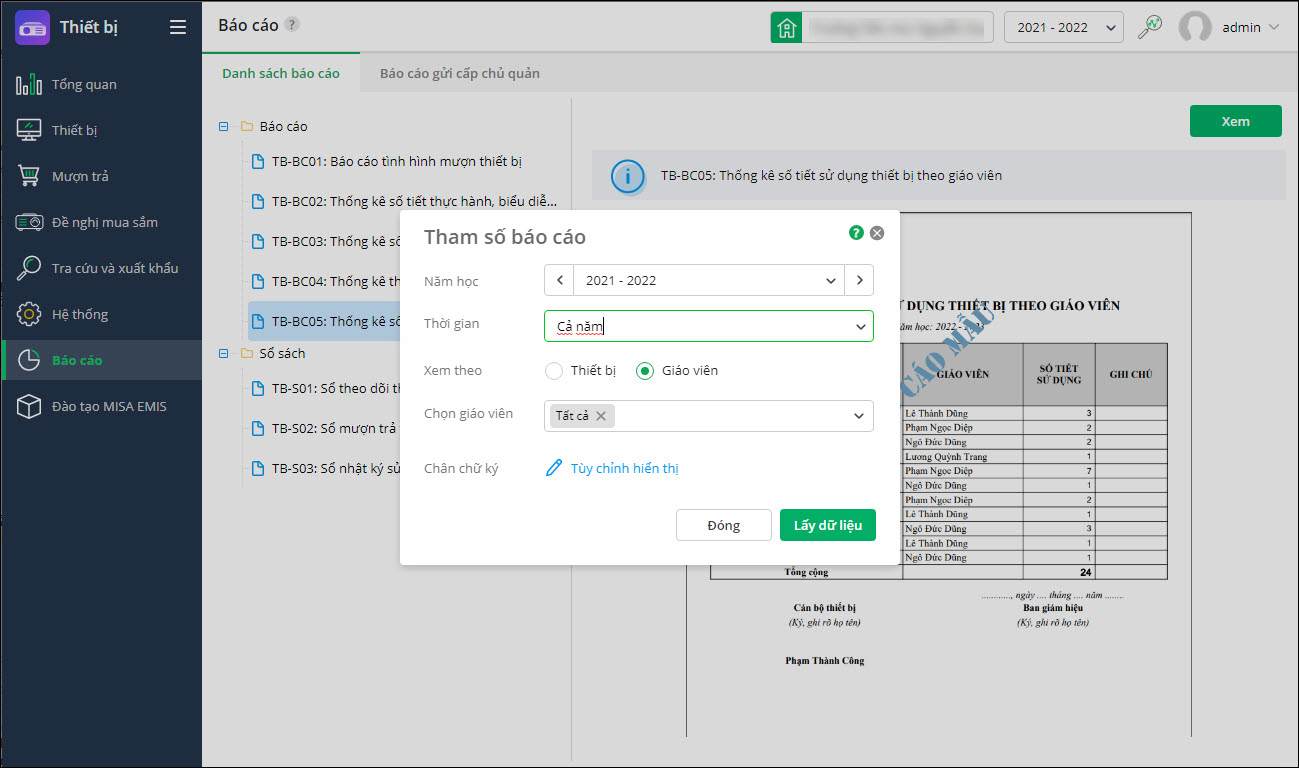Click the document icon of TB-BC02
The width and height of the screenshot is (1299, 768).
(258, 201)
